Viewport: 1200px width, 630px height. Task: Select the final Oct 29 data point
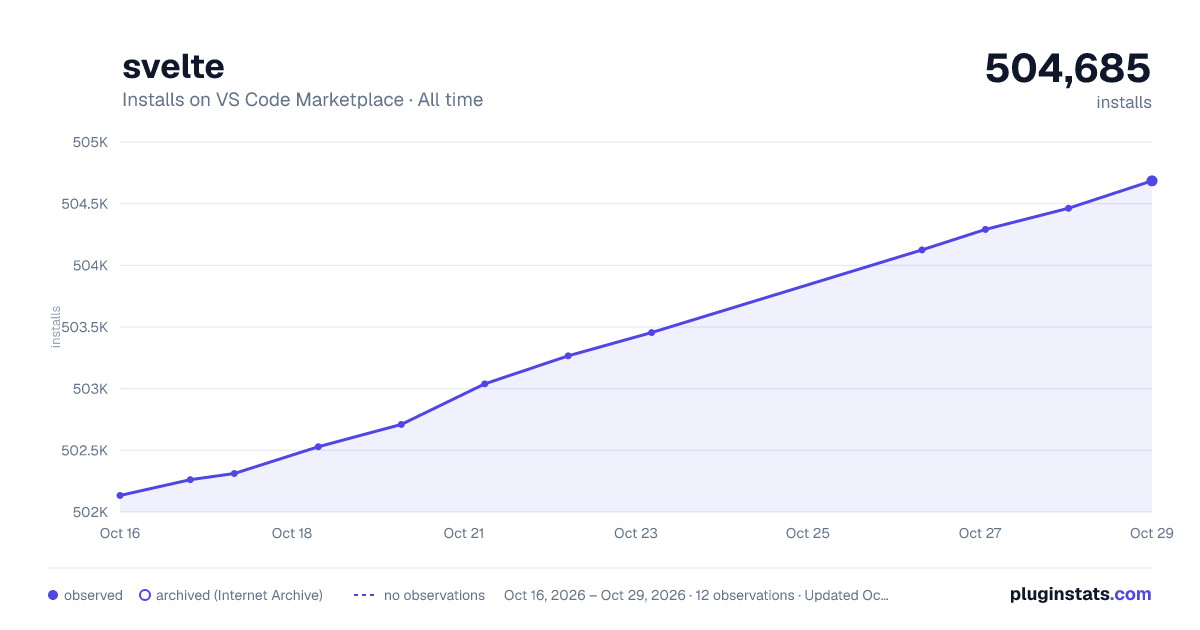tap(1152, 181)
